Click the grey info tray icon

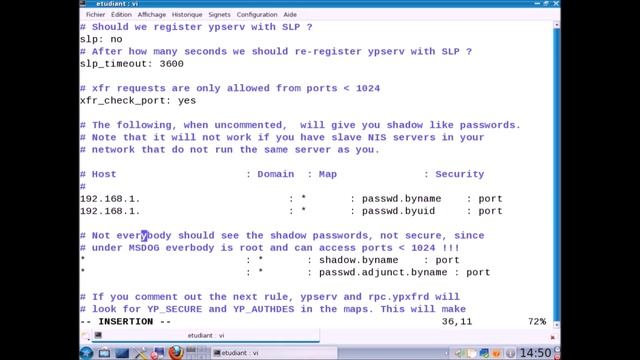[510, 353]
